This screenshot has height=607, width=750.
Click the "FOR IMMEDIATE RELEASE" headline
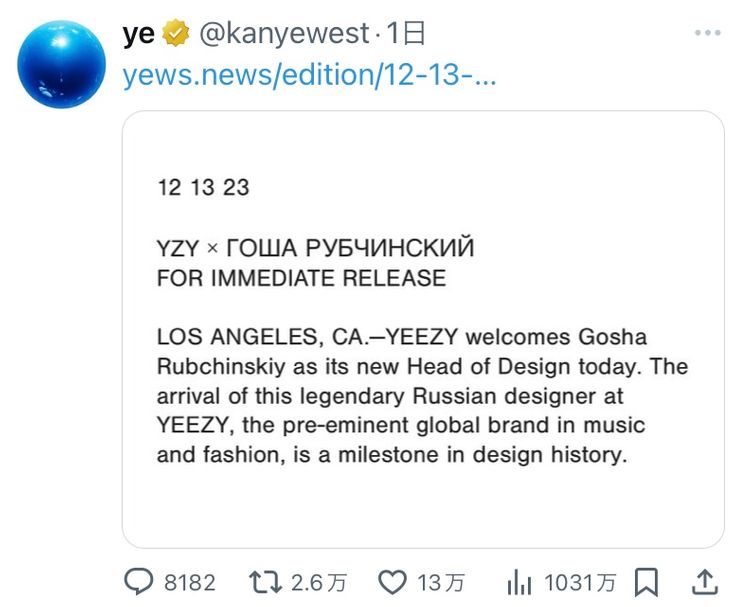click(301, 278)
